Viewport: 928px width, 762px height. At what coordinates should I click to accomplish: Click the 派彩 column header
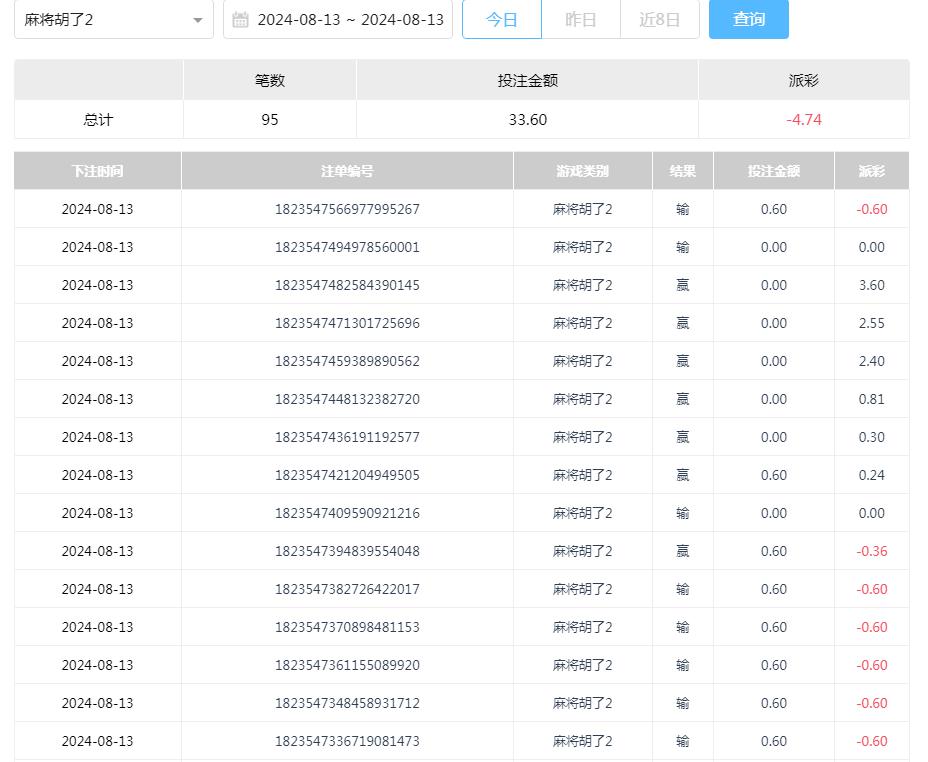(x=869, y=170)
